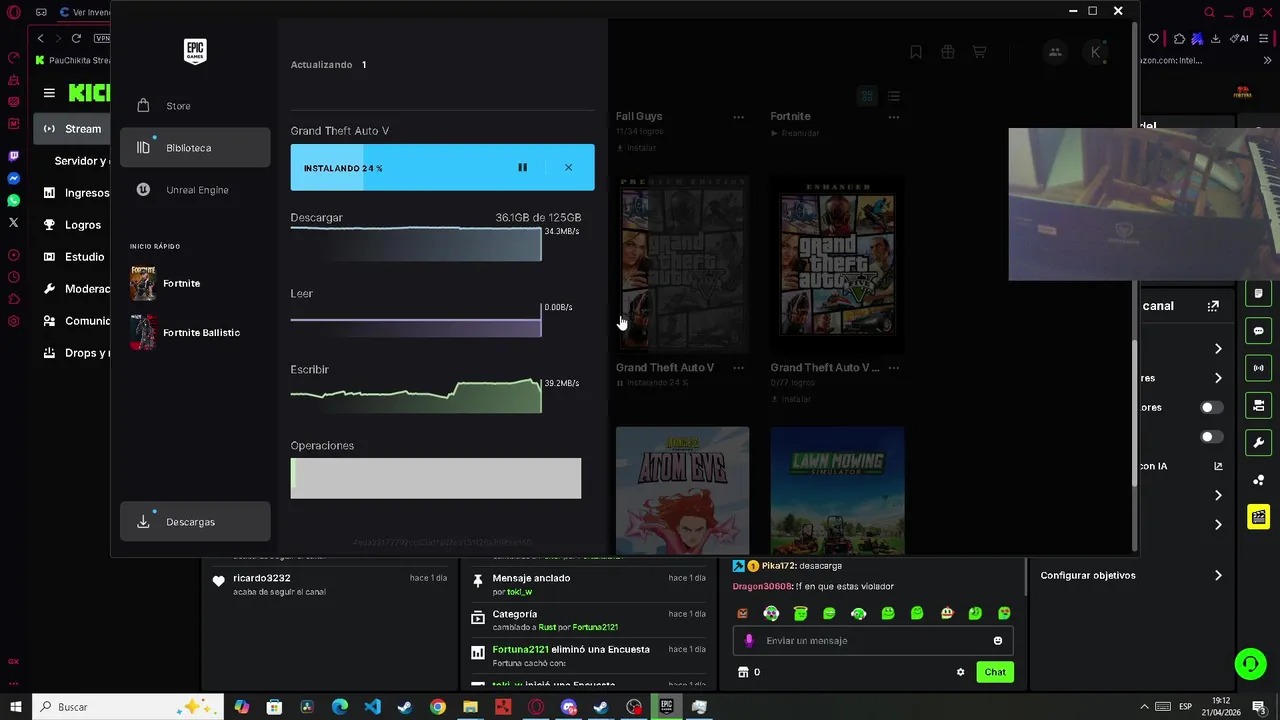Switch library to list view
Viewport: 1280px width, 720px height.
pos(894,96)
